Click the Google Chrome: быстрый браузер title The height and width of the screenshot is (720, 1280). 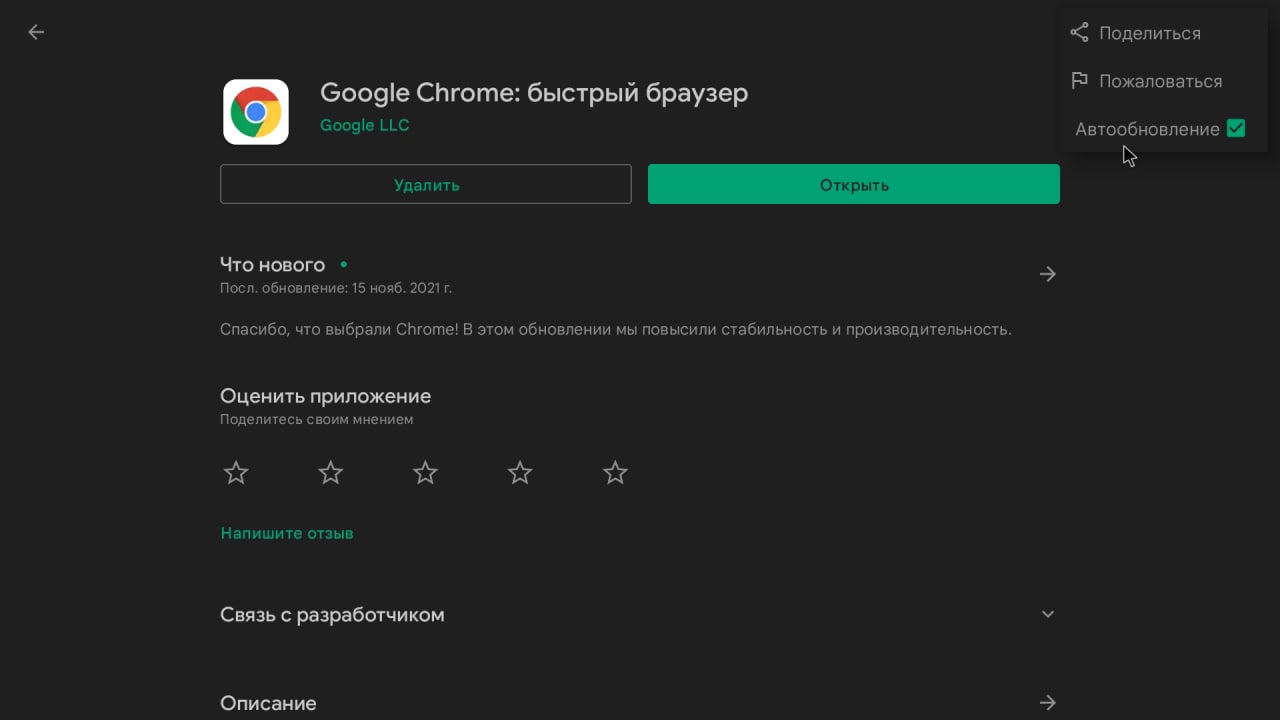(x=534, y=93)
